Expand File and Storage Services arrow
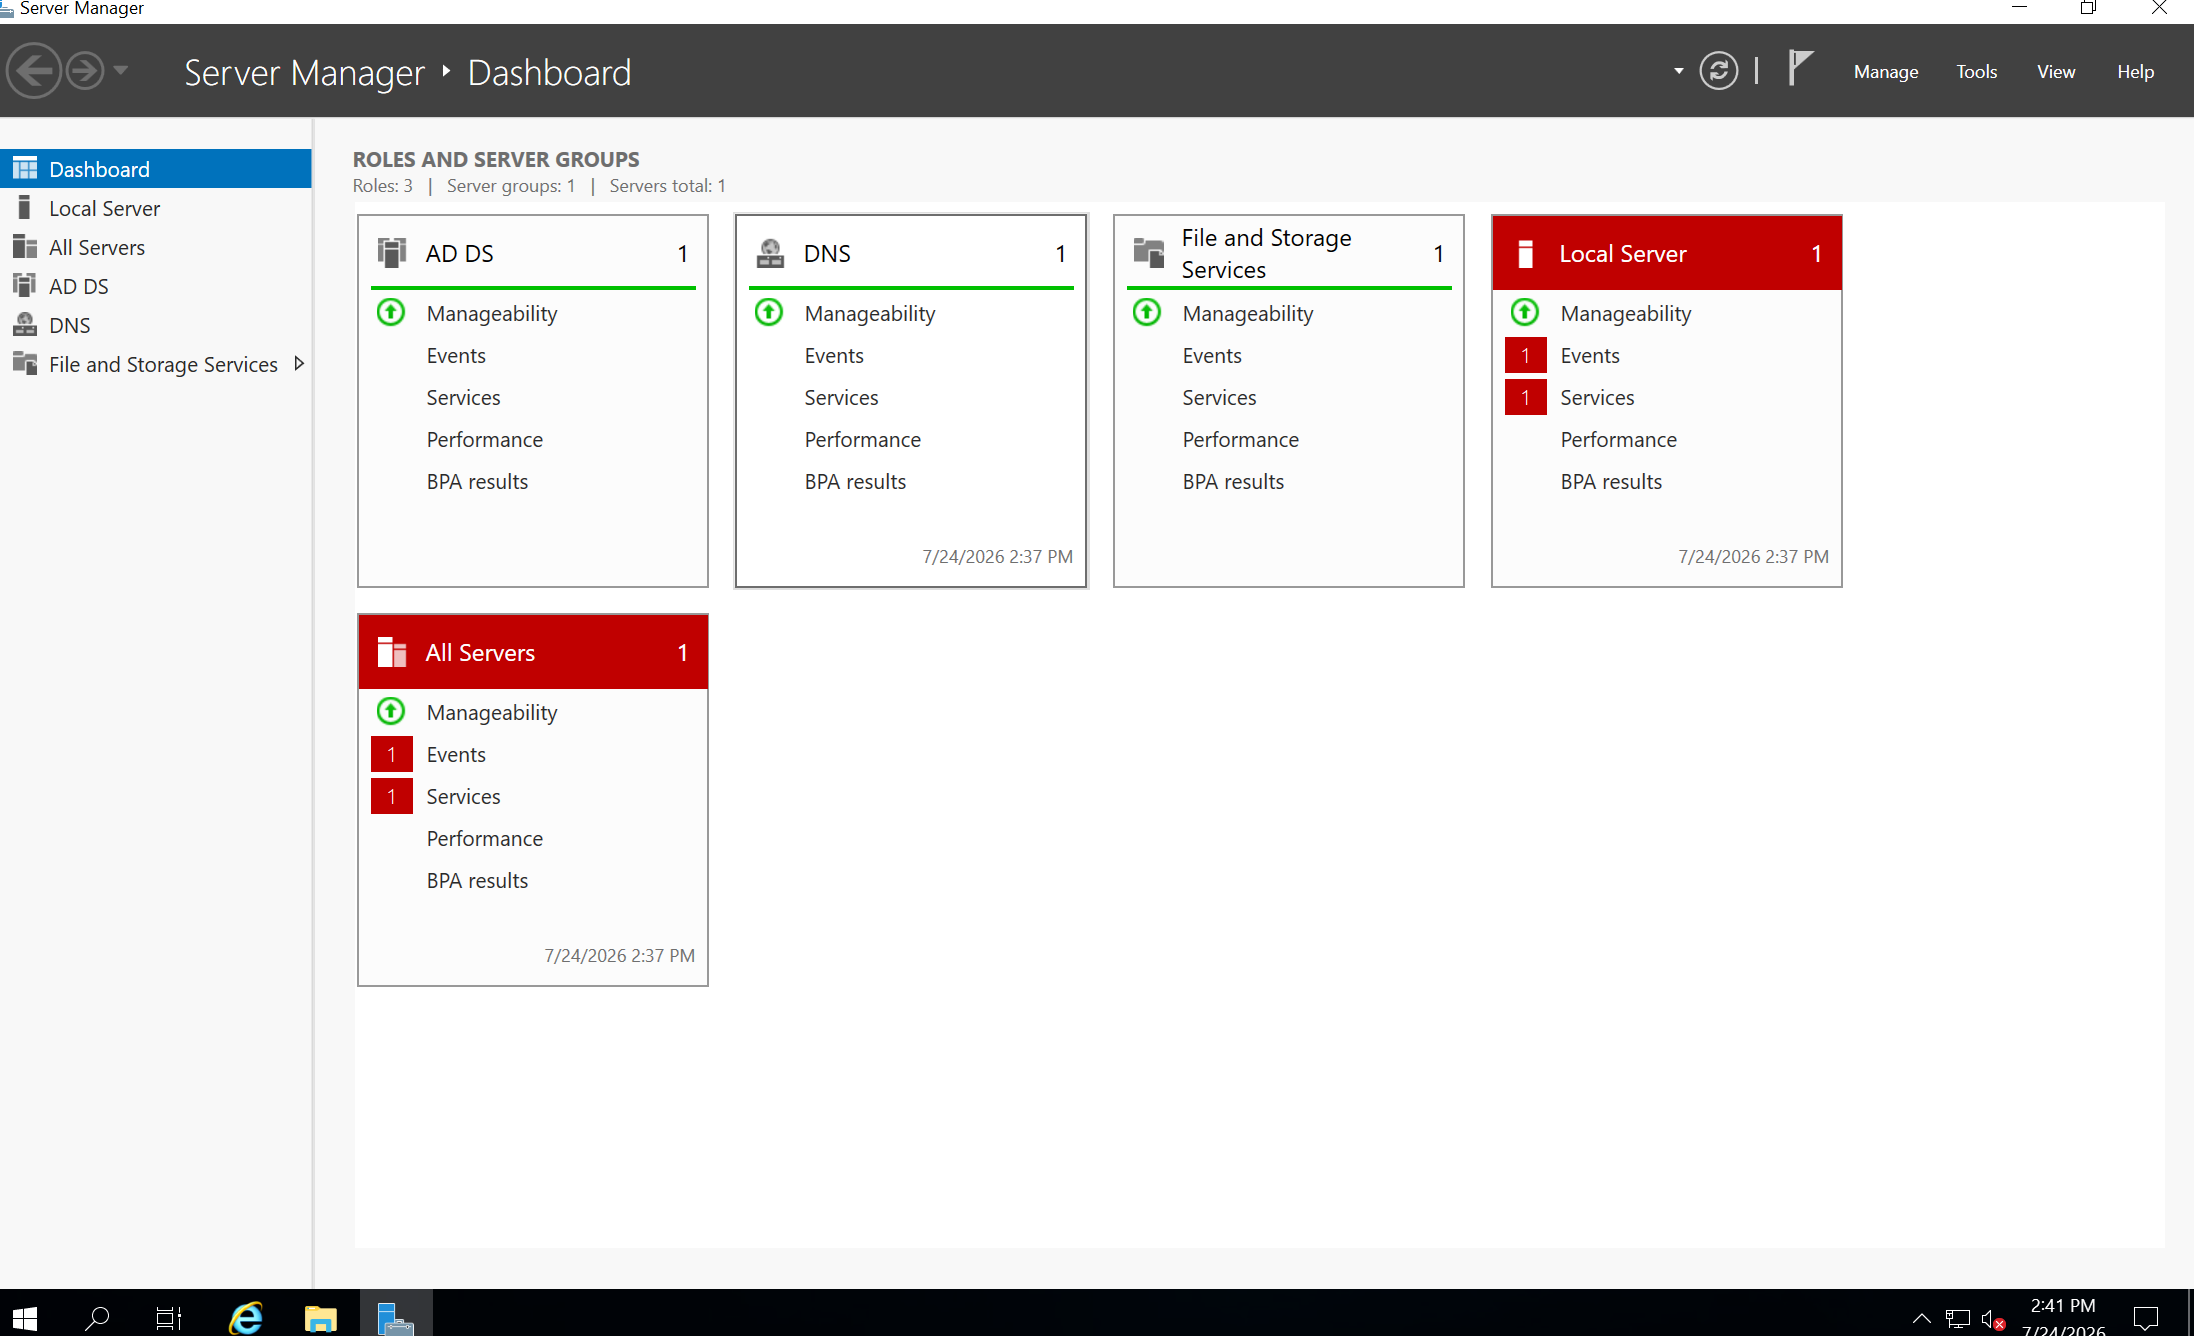 pos(298,364)
